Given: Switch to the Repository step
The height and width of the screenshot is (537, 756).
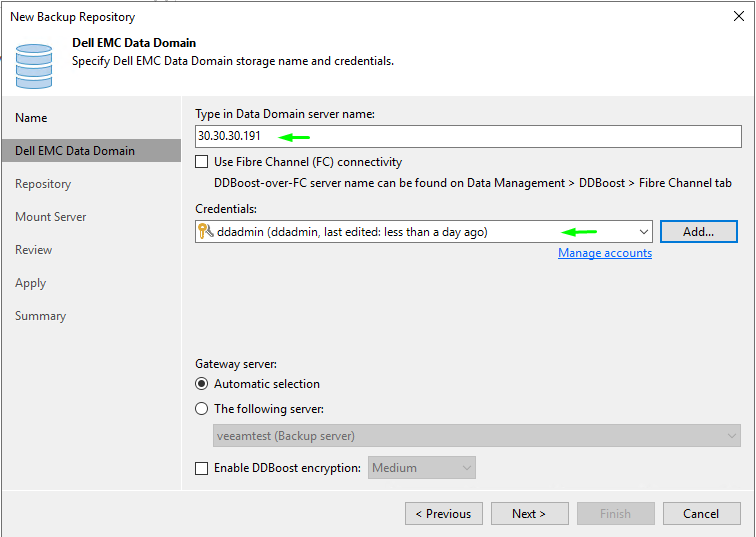Looking at the screenshot, I should coord(43,184).
